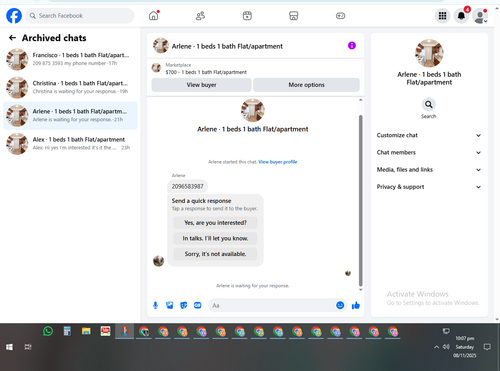This screenshot has height=371, width=500.
Task: Click the choose GIF icon
Action: click(198, 305)
